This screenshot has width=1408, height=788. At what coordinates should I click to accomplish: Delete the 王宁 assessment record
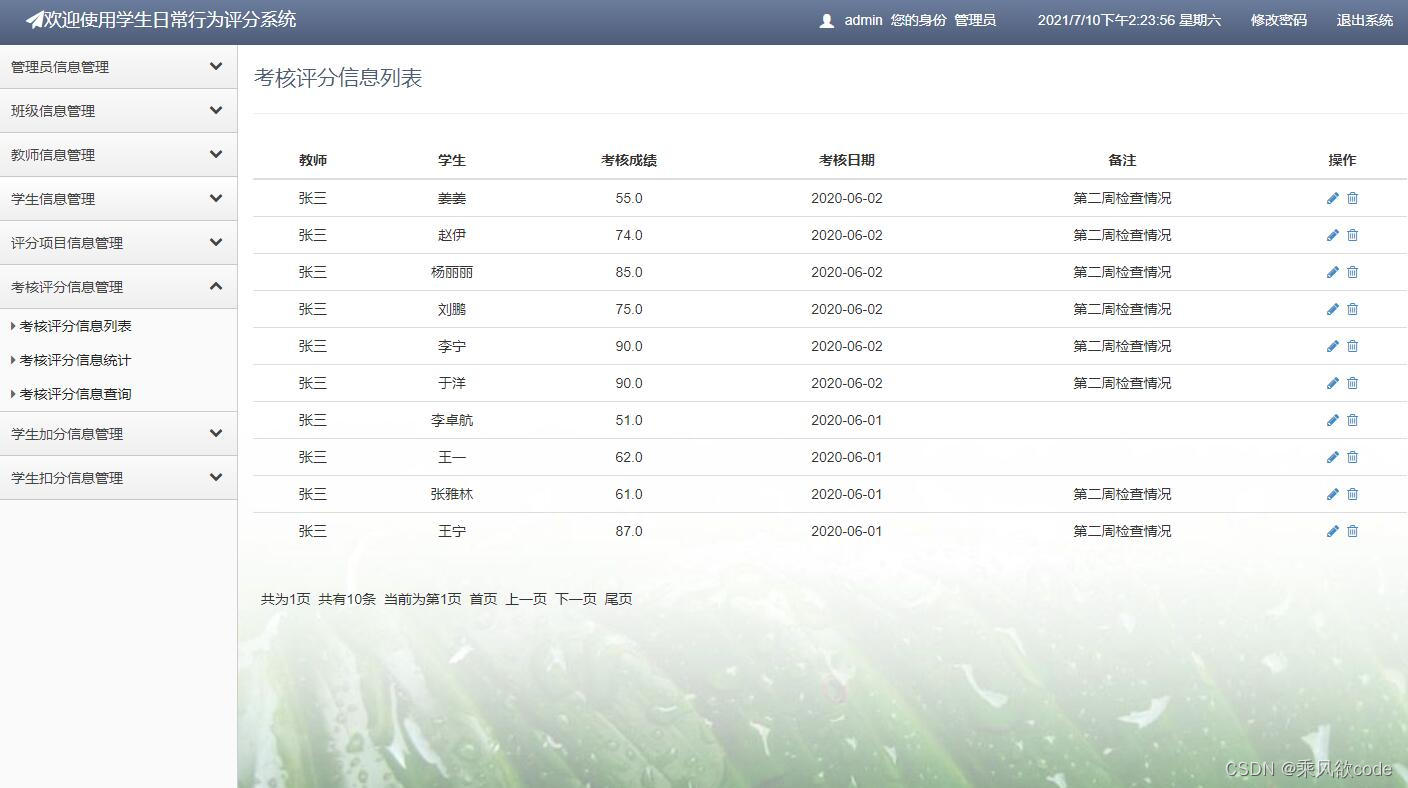[1352, 531]
